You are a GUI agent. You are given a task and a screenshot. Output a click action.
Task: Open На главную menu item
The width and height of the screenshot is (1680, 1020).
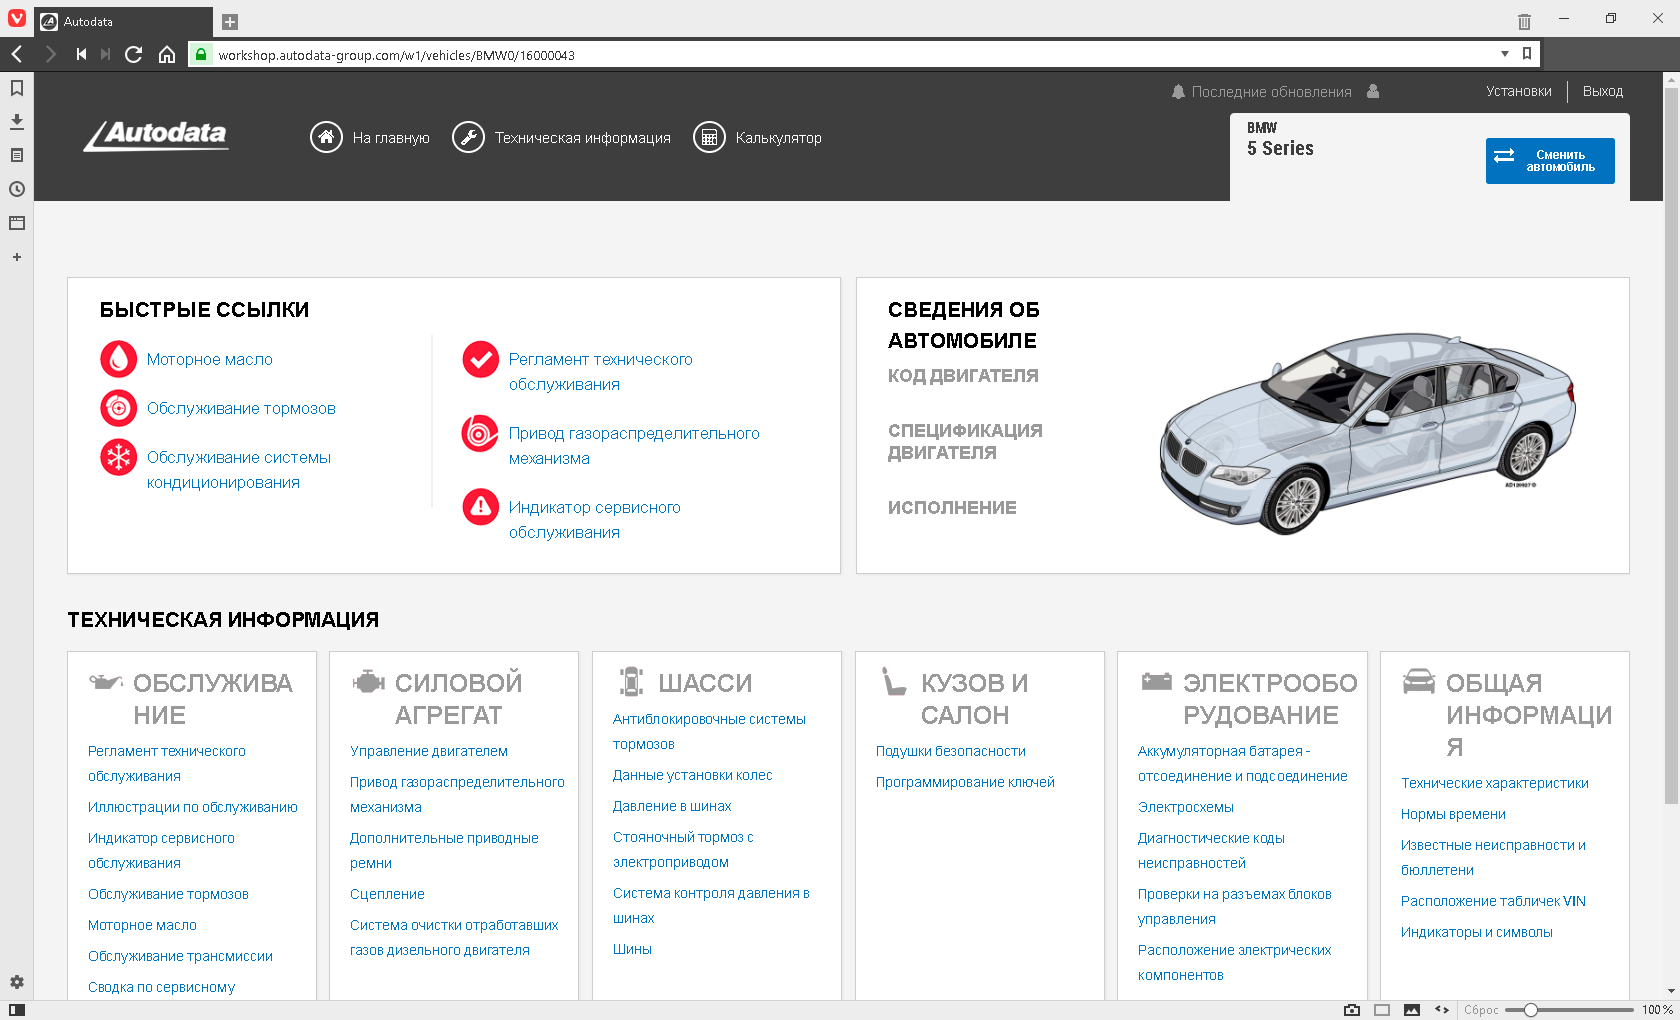click(391, 138)
